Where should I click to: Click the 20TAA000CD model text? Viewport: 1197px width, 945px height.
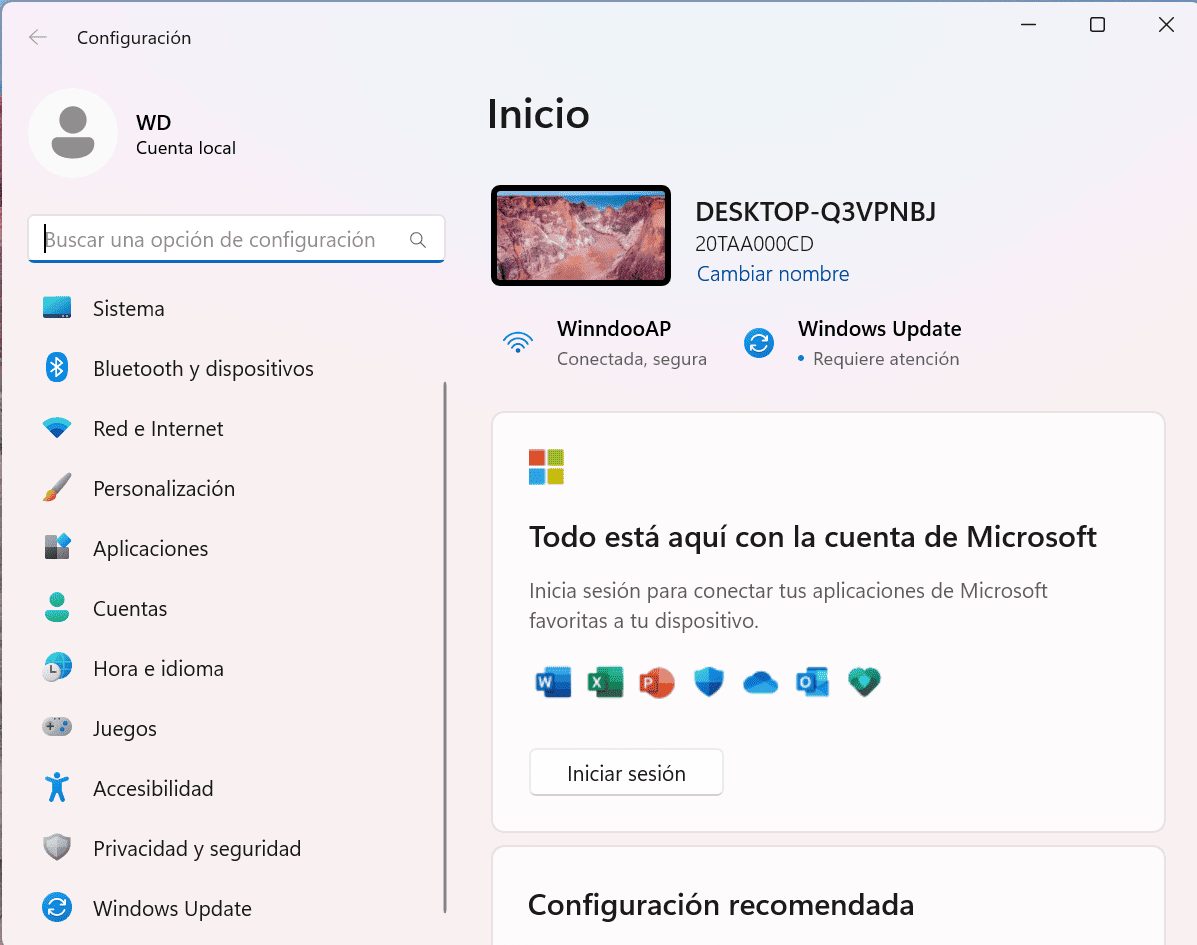coord(754,244)
